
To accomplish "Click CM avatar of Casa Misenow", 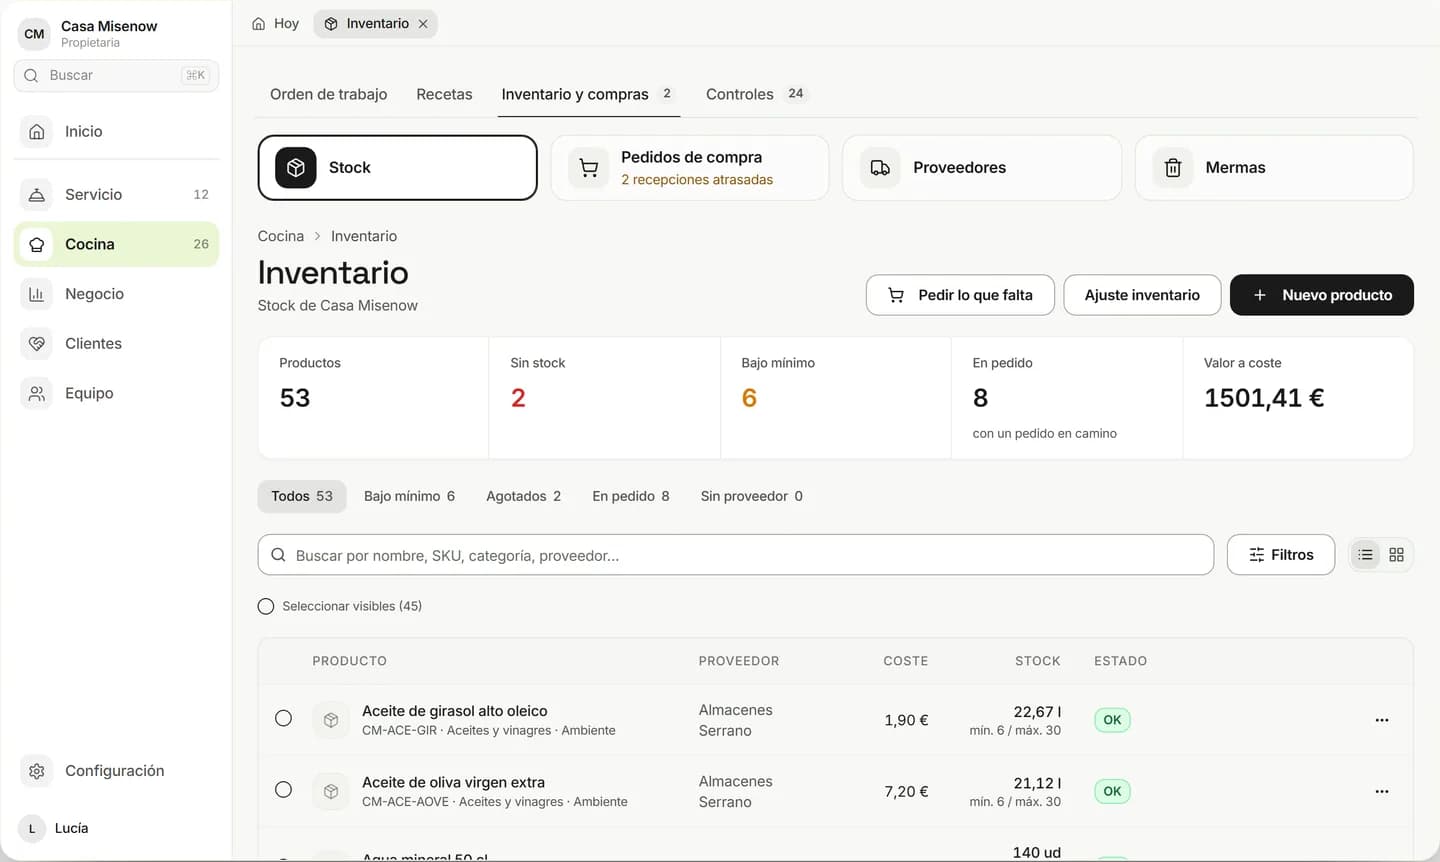I will (x=34, y=34).
